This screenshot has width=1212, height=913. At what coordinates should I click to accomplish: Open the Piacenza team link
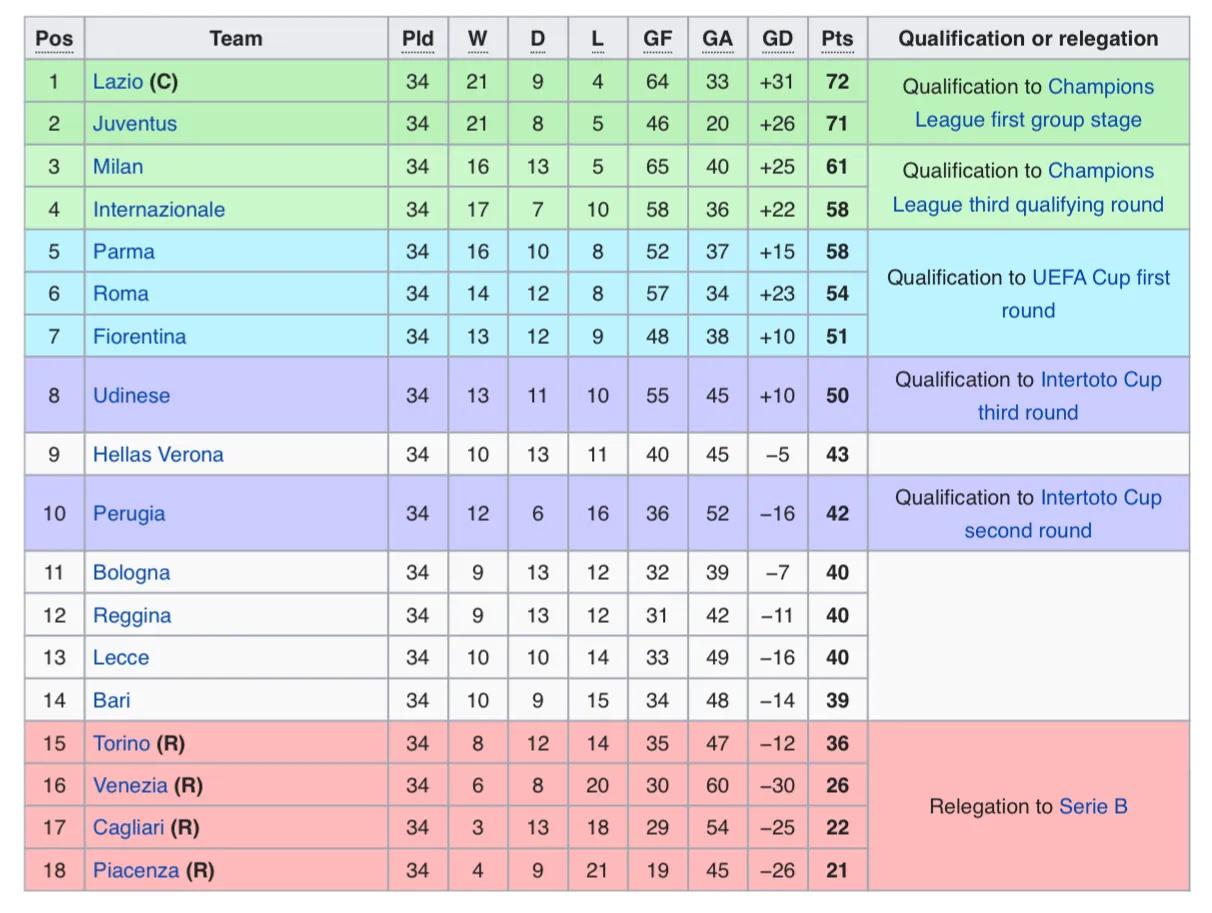pyautogui.click(x=136, y=871)
